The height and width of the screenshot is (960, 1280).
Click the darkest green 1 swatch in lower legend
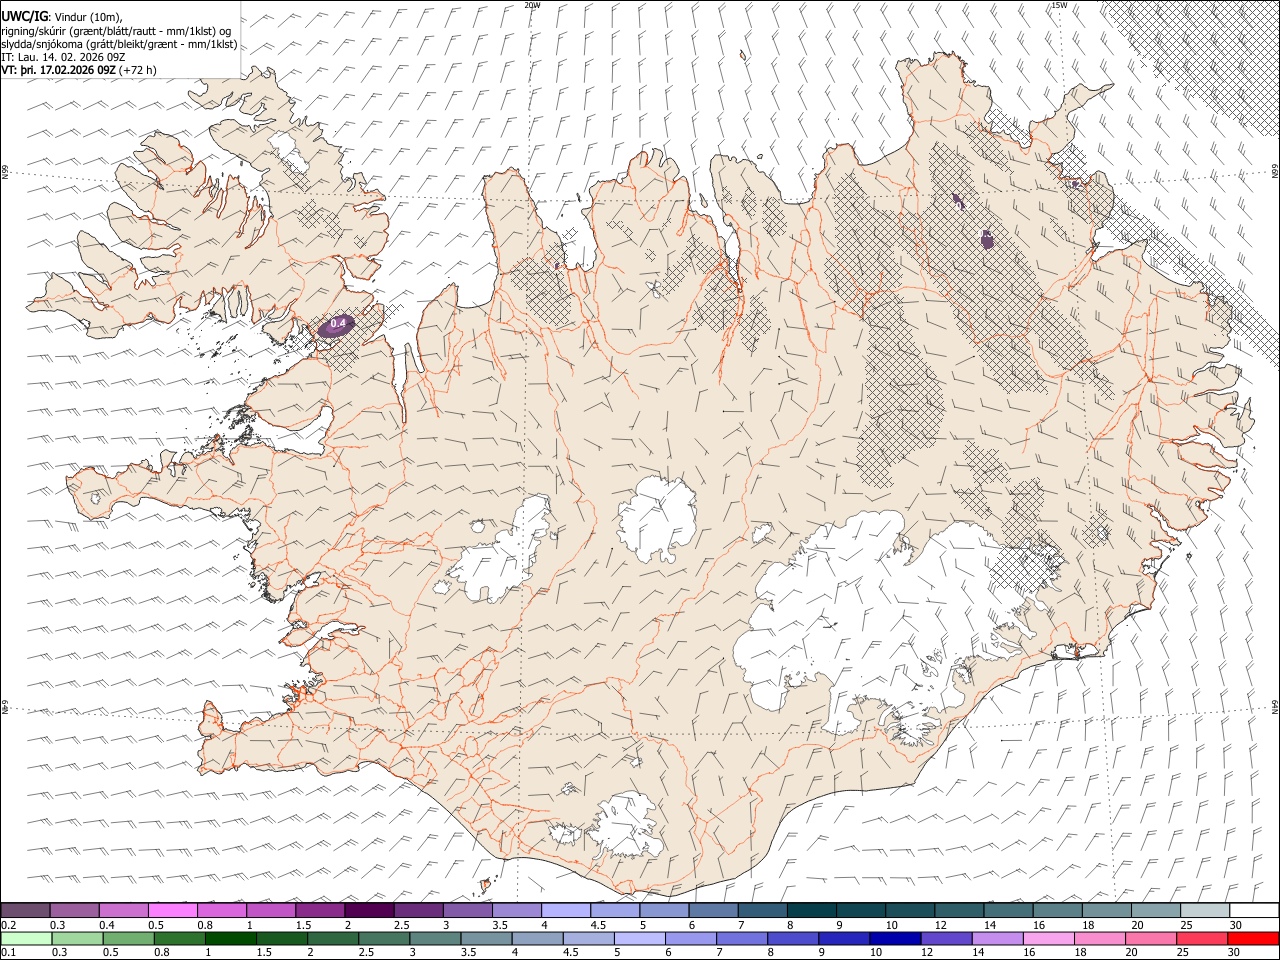(231, 938)
